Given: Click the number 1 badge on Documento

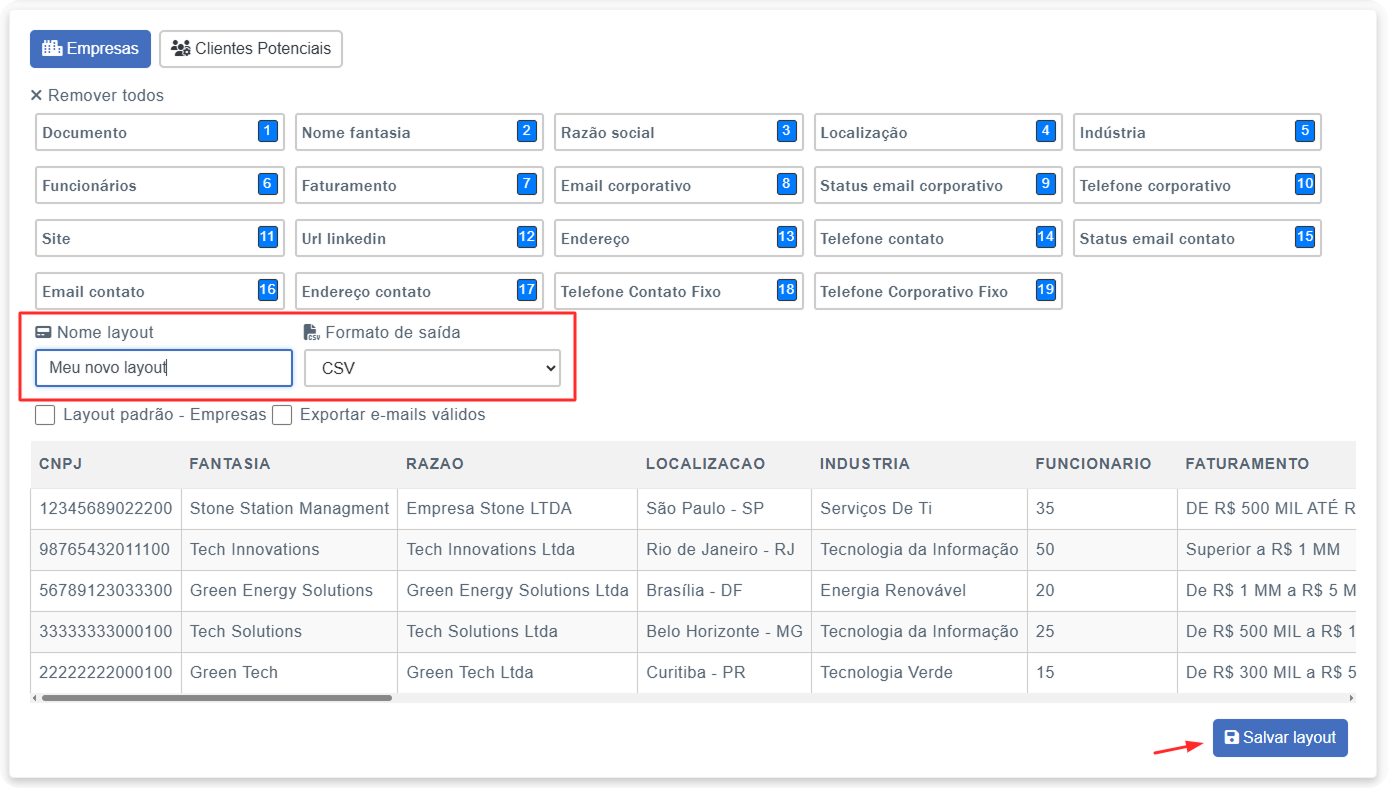Looking at the screenshot, I should (267, 131).
